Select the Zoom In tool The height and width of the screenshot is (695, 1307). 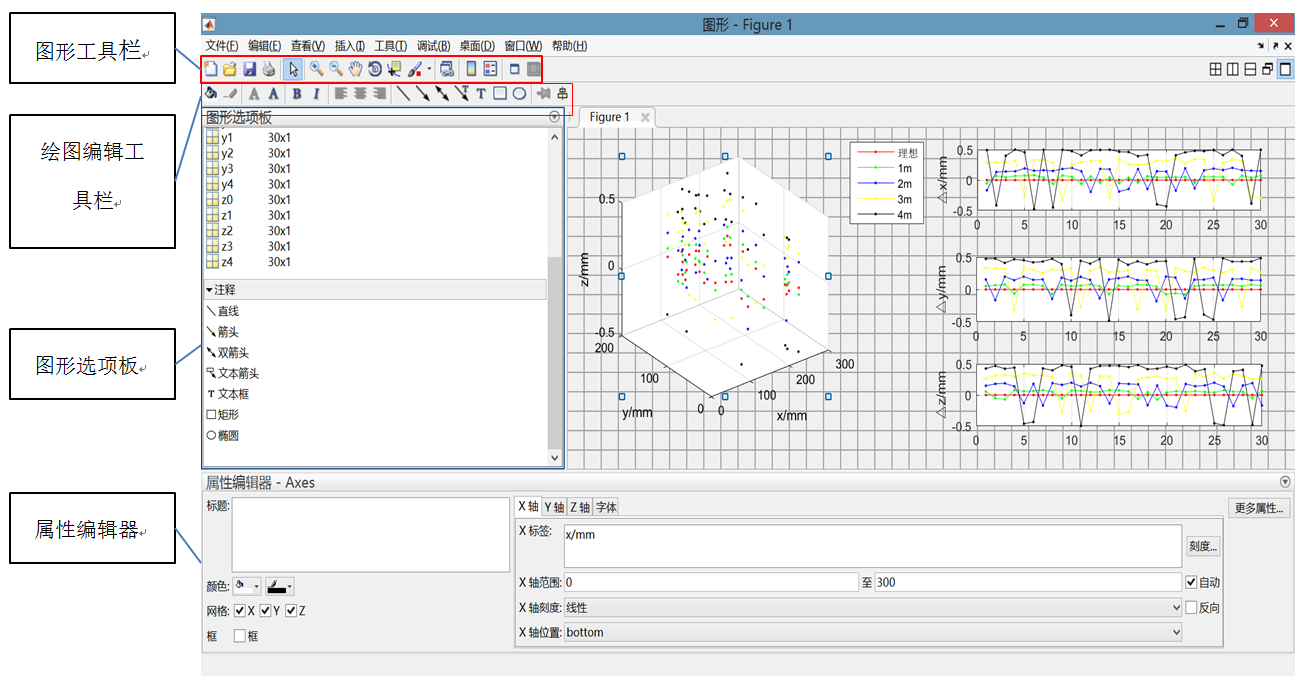(x=316, y=69)
